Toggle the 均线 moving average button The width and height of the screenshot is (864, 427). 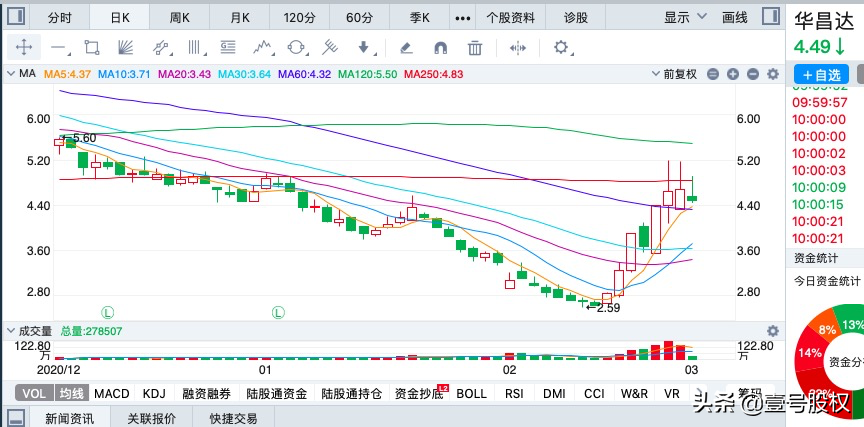click(x=71, y=393)
